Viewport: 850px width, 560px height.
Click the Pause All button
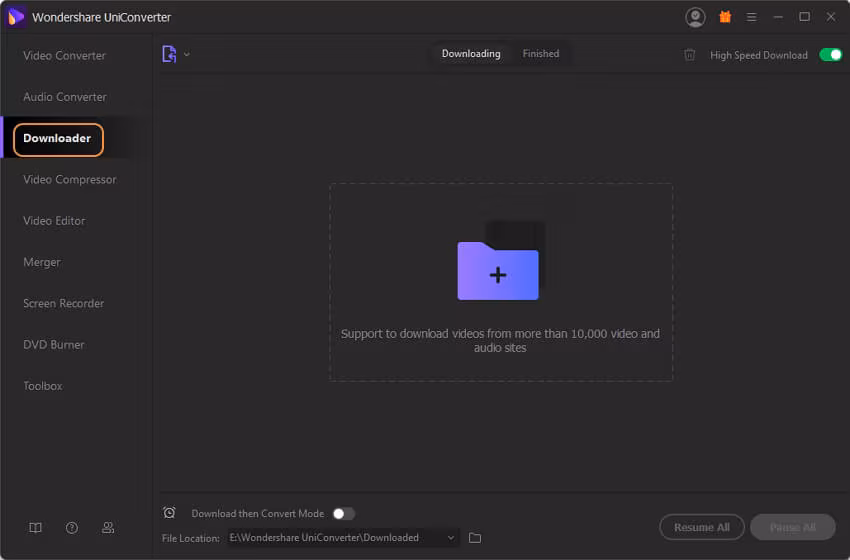(x=793, y=527)
